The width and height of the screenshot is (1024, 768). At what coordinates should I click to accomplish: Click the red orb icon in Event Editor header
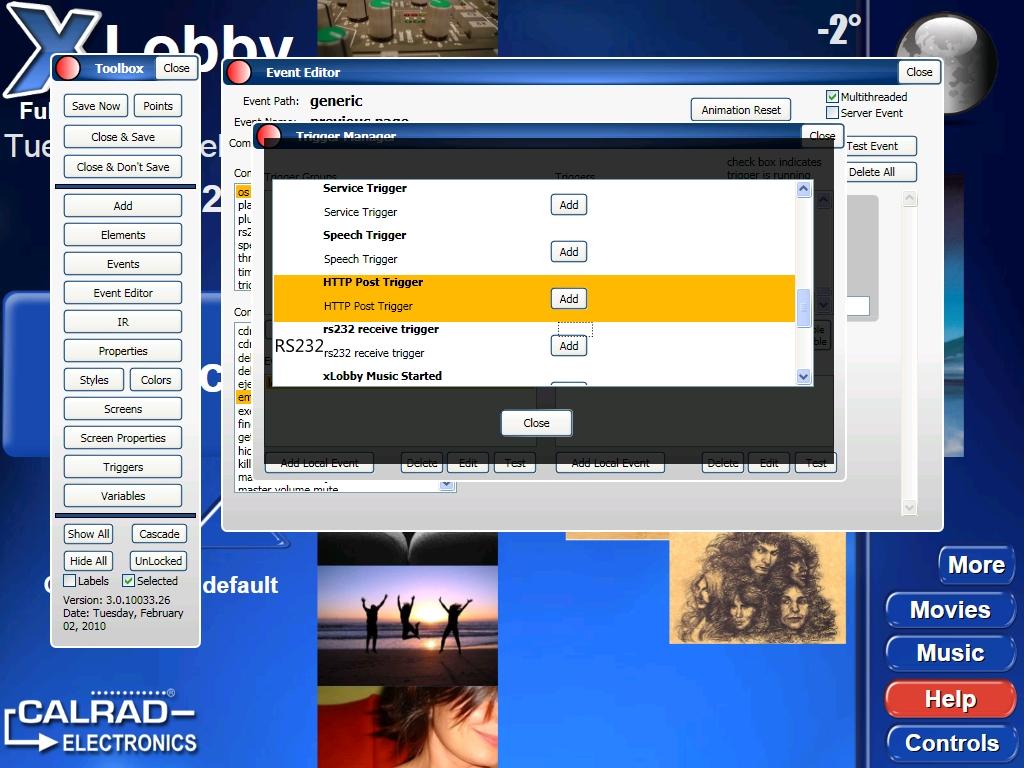tap(239, 72)
